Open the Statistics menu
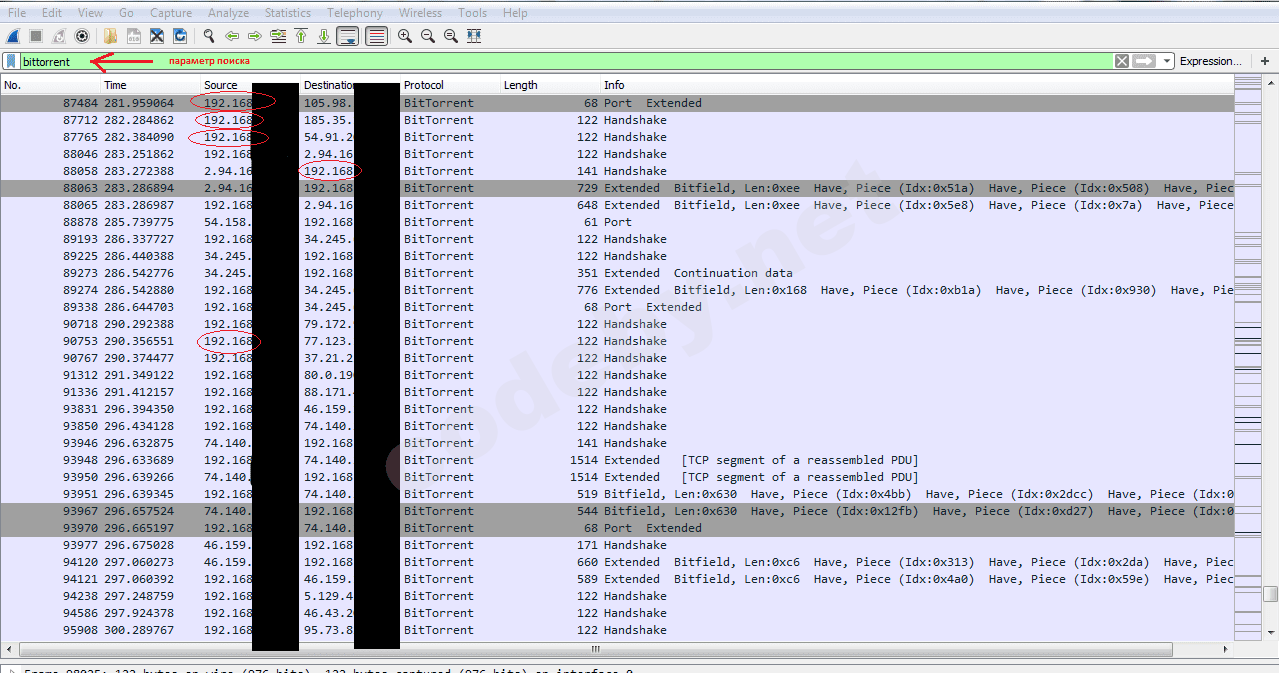 (287, 13)
